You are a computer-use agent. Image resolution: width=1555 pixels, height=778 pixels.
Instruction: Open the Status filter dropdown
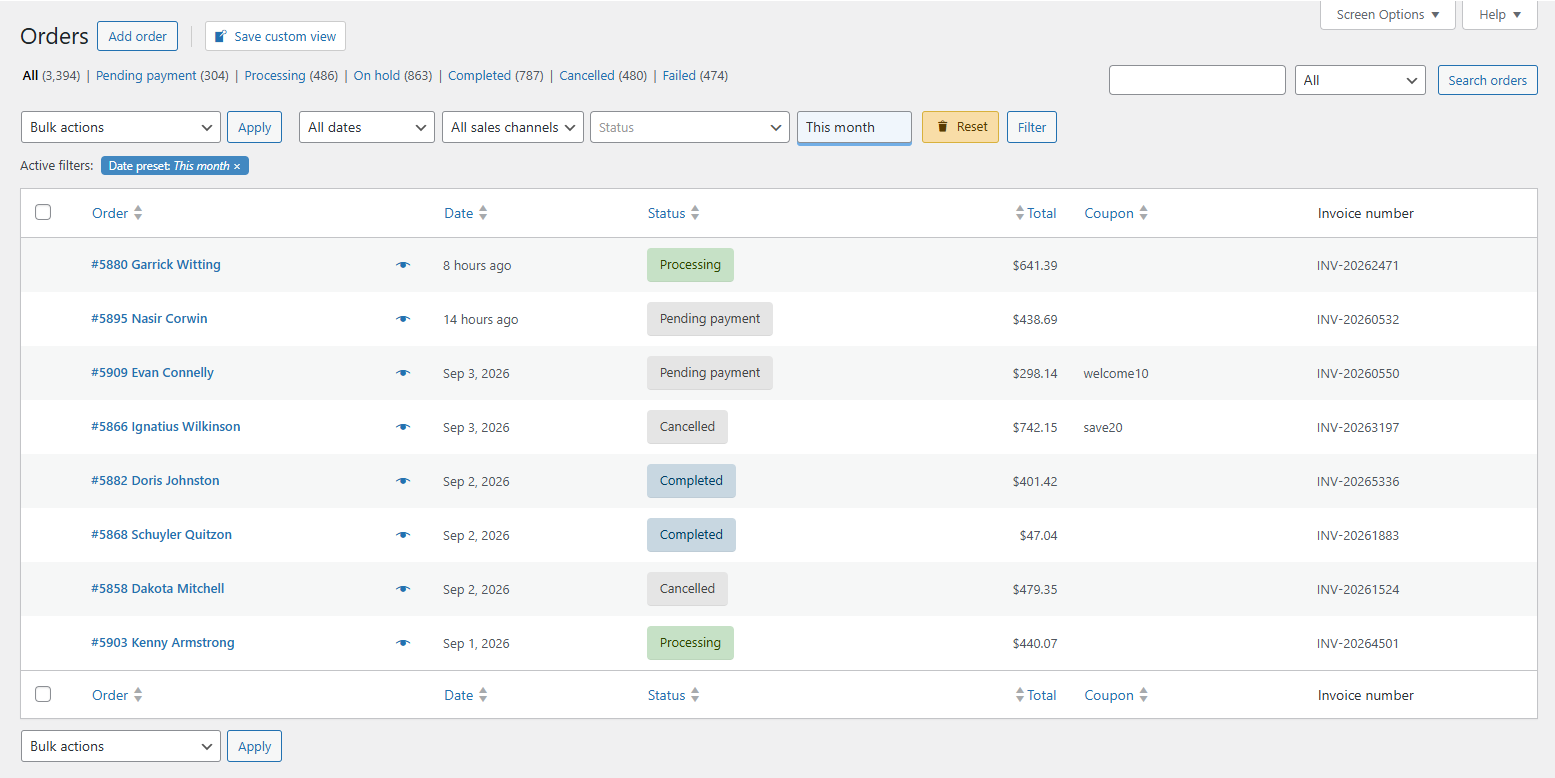click(x=690, y=127)
